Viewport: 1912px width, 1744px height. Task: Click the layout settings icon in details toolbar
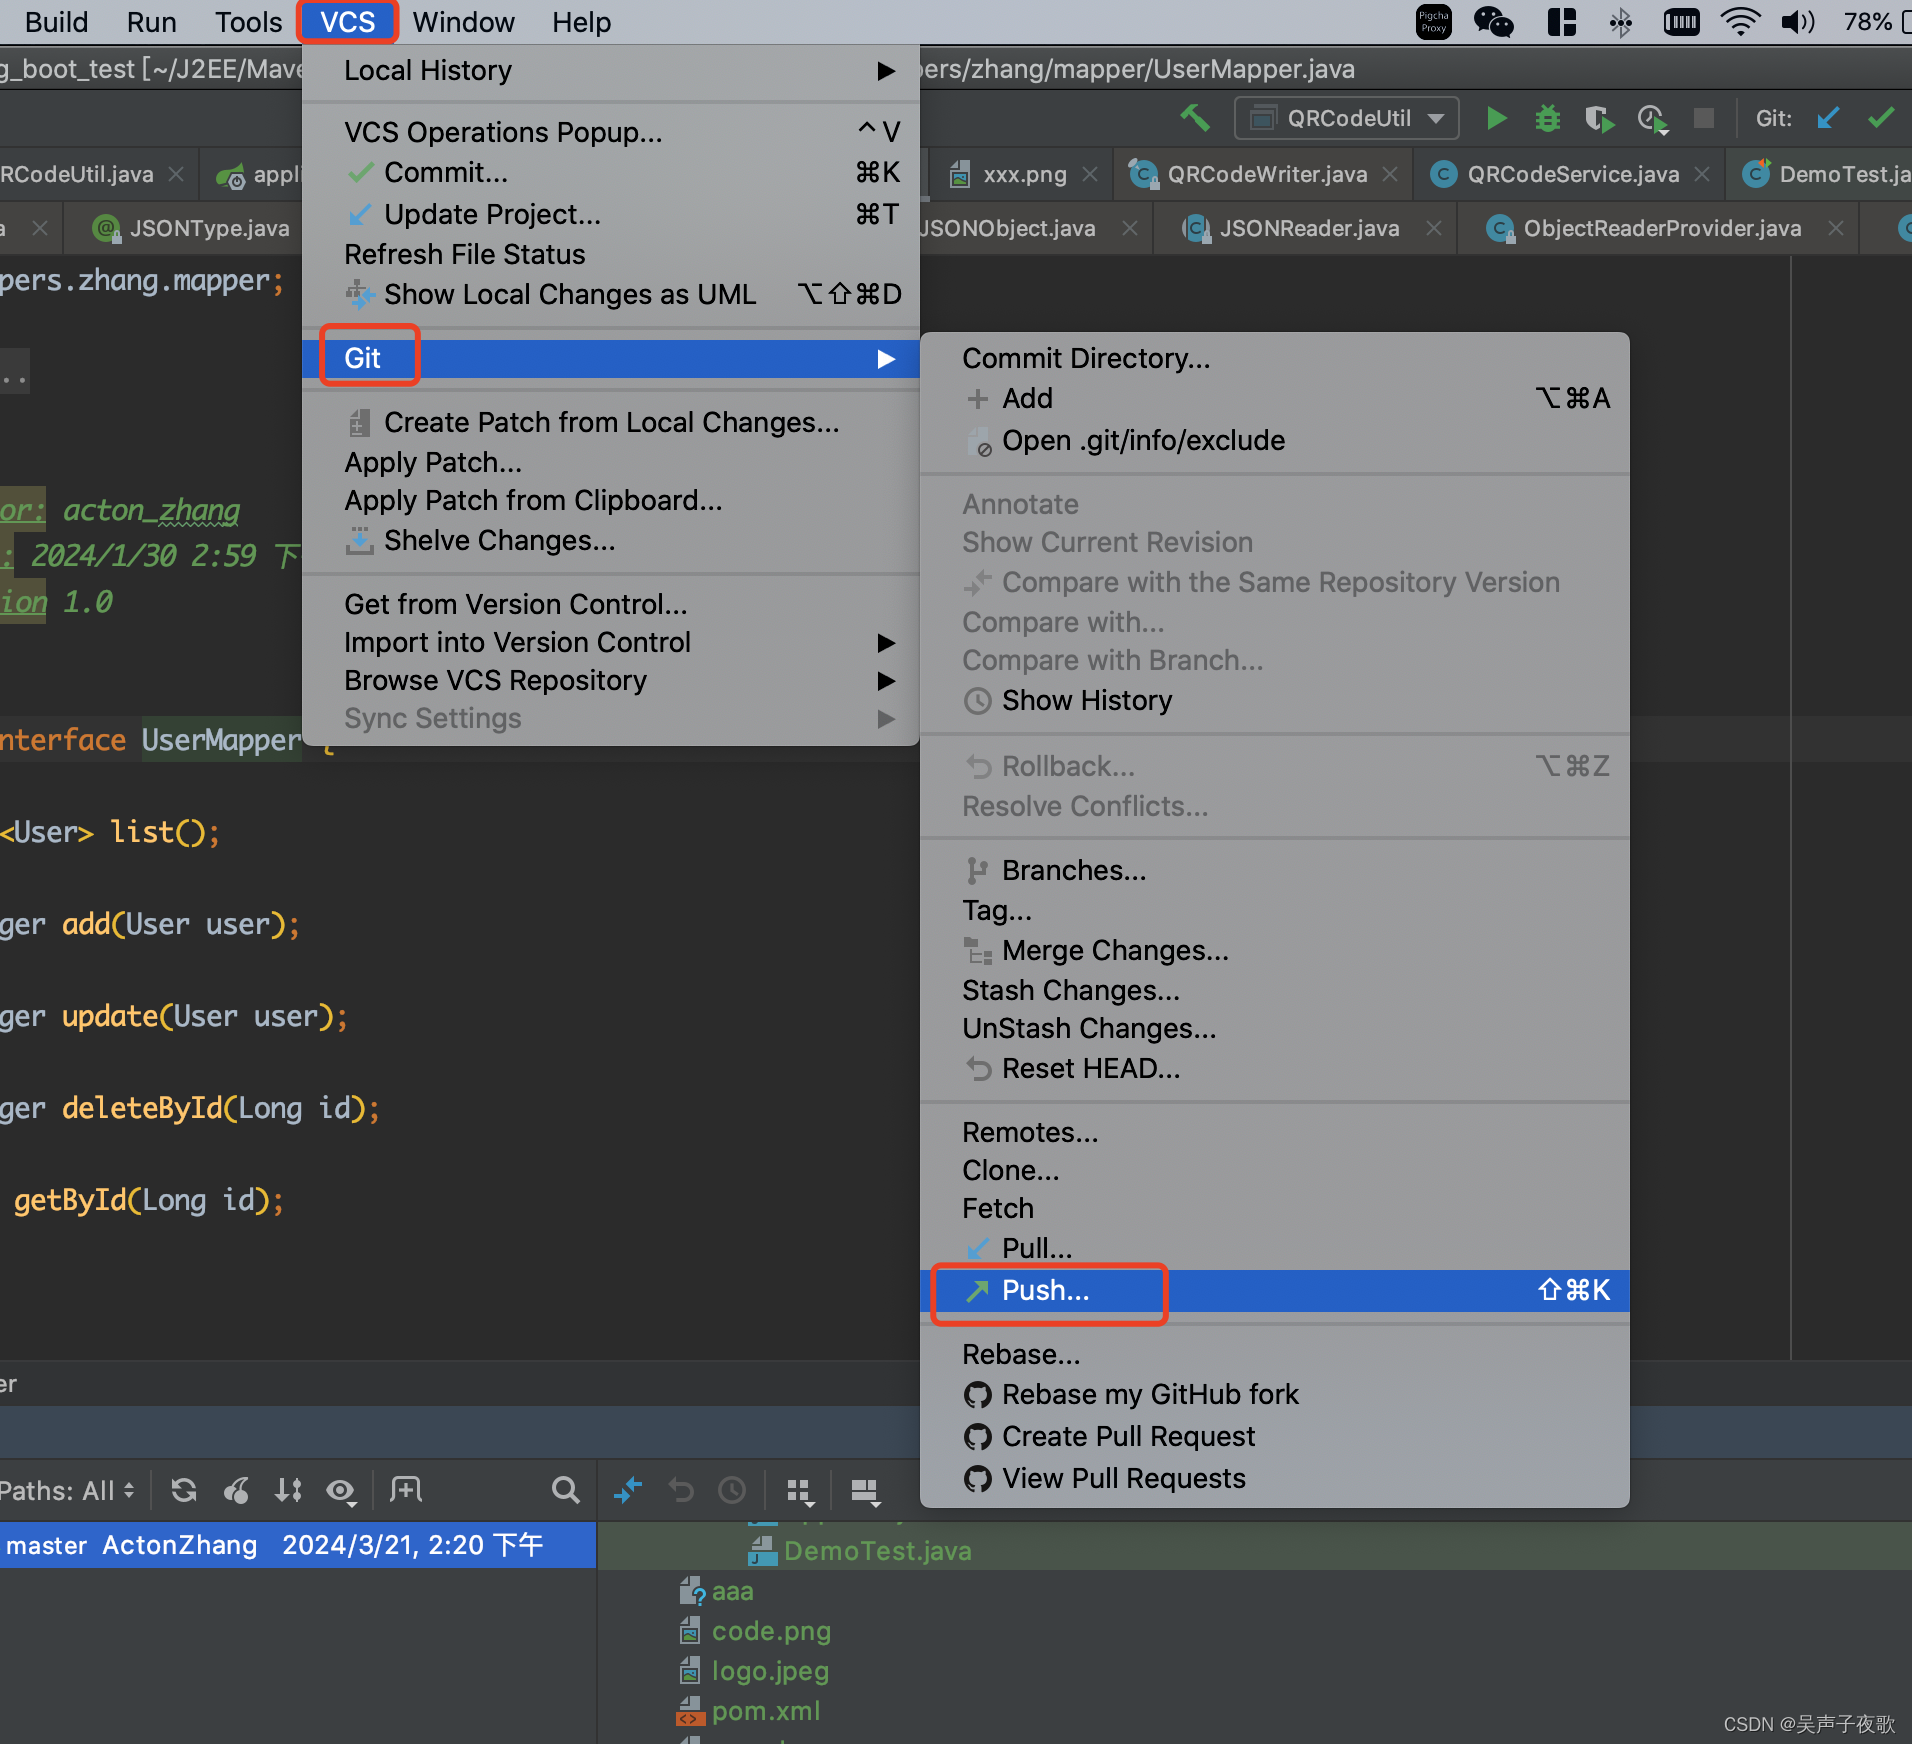(x=865, y=1492)
